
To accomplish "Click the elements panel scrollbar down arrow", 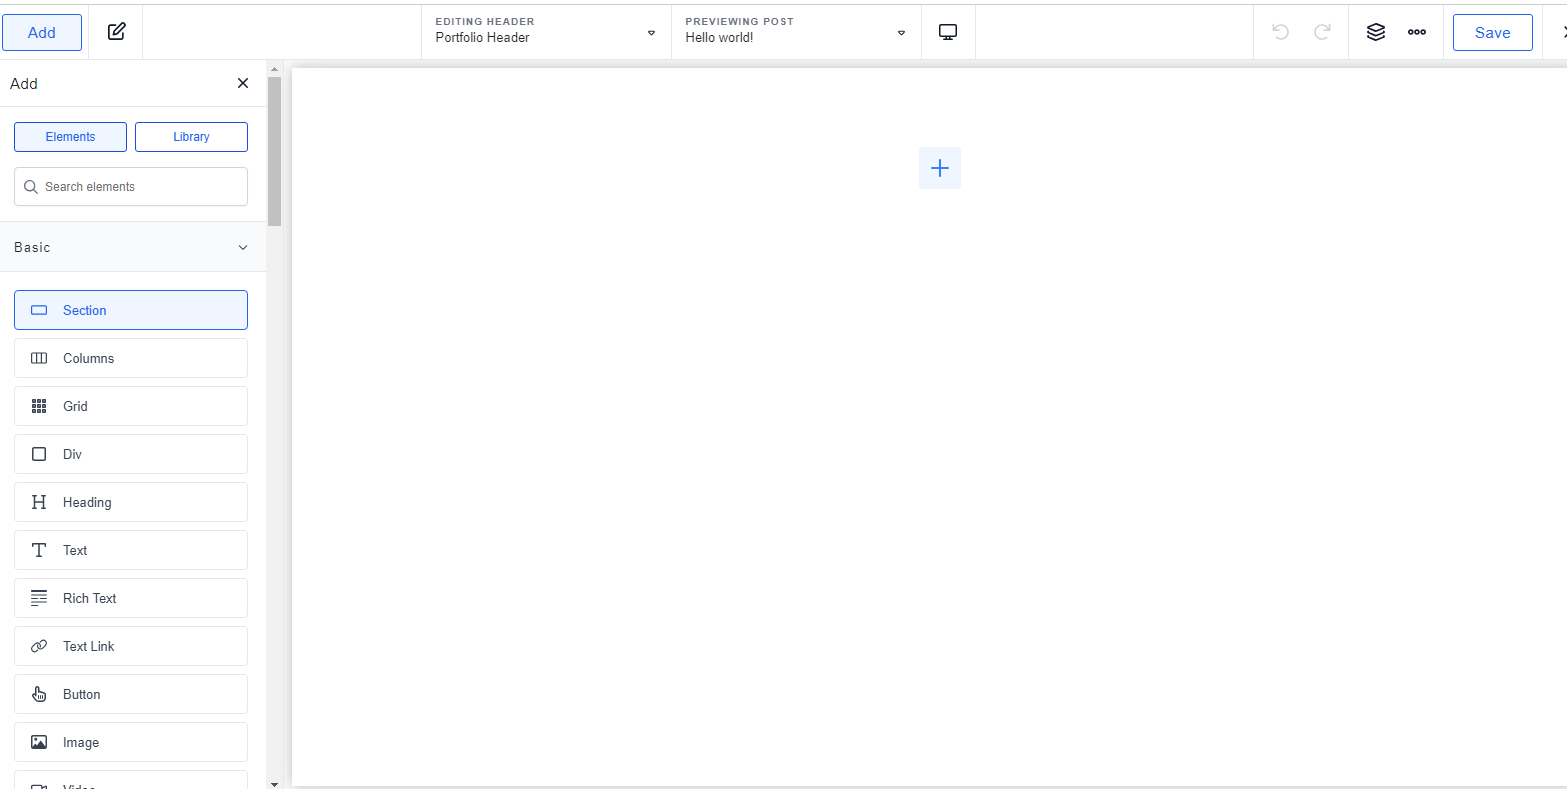I will coord(274,784).
